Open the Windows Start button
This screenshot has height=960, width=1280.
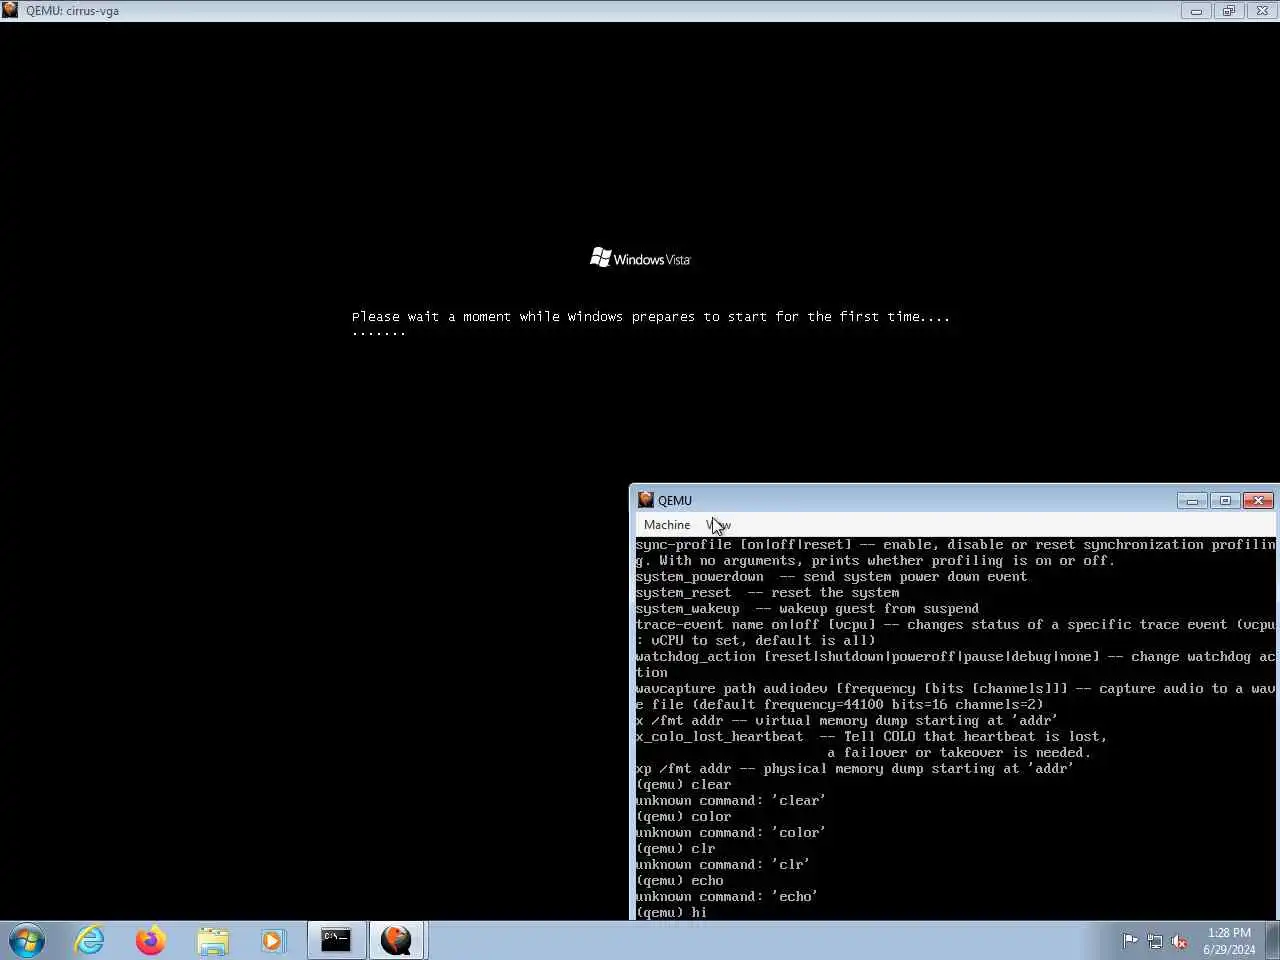coord(27,941)
